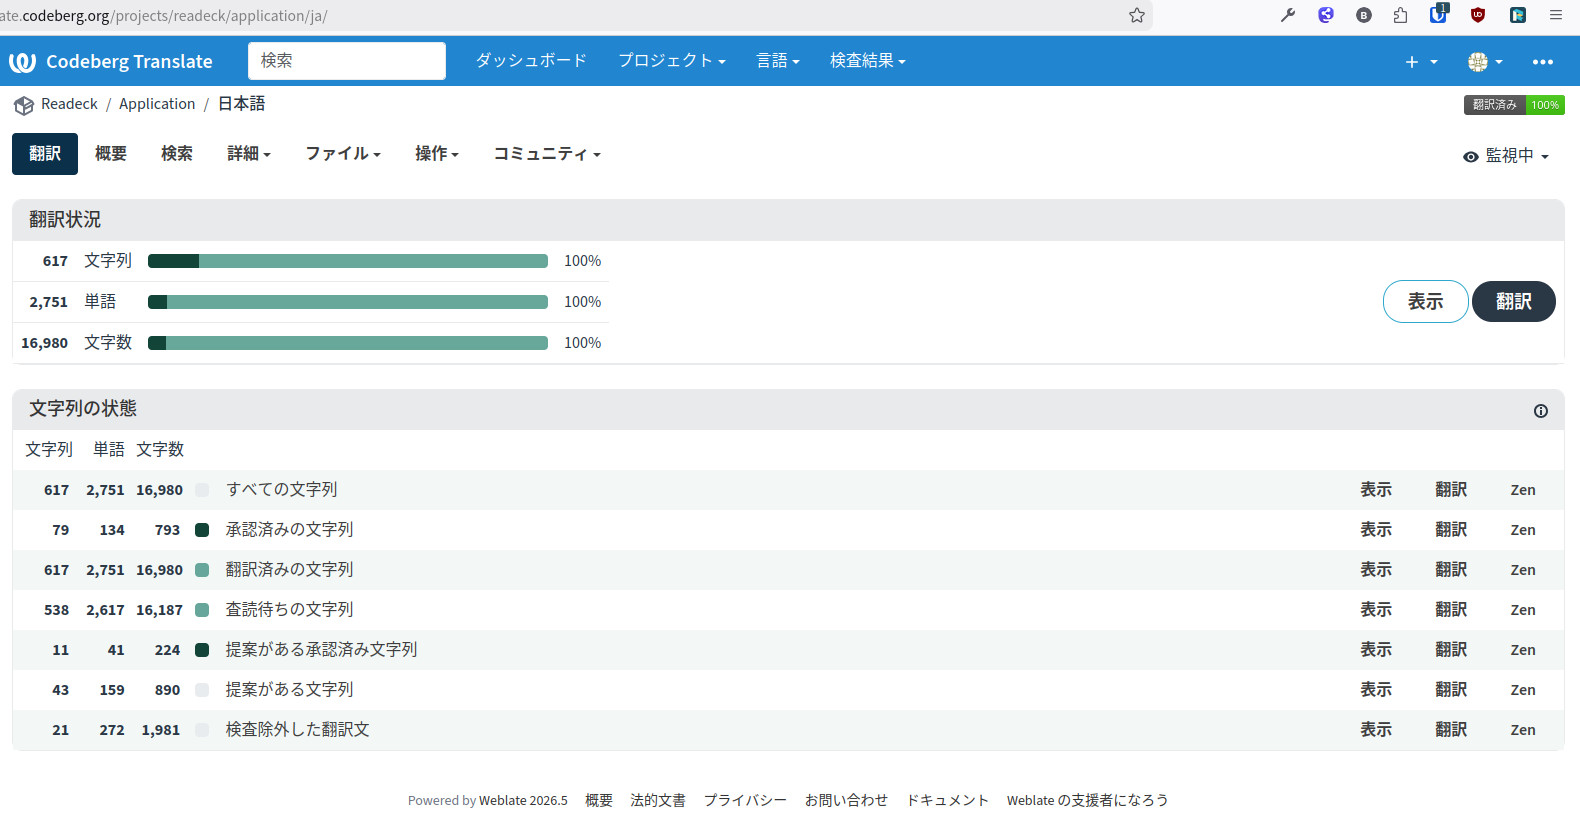Click the Codeberg Translate logo icon

[x=22, y=62]
